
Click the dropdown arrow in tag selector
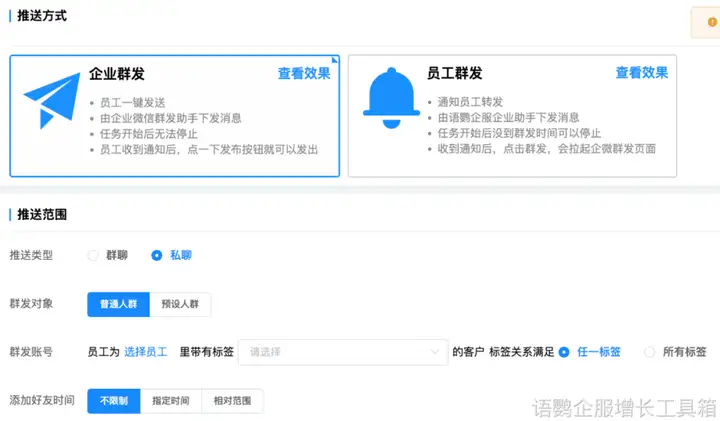(433, 352)
